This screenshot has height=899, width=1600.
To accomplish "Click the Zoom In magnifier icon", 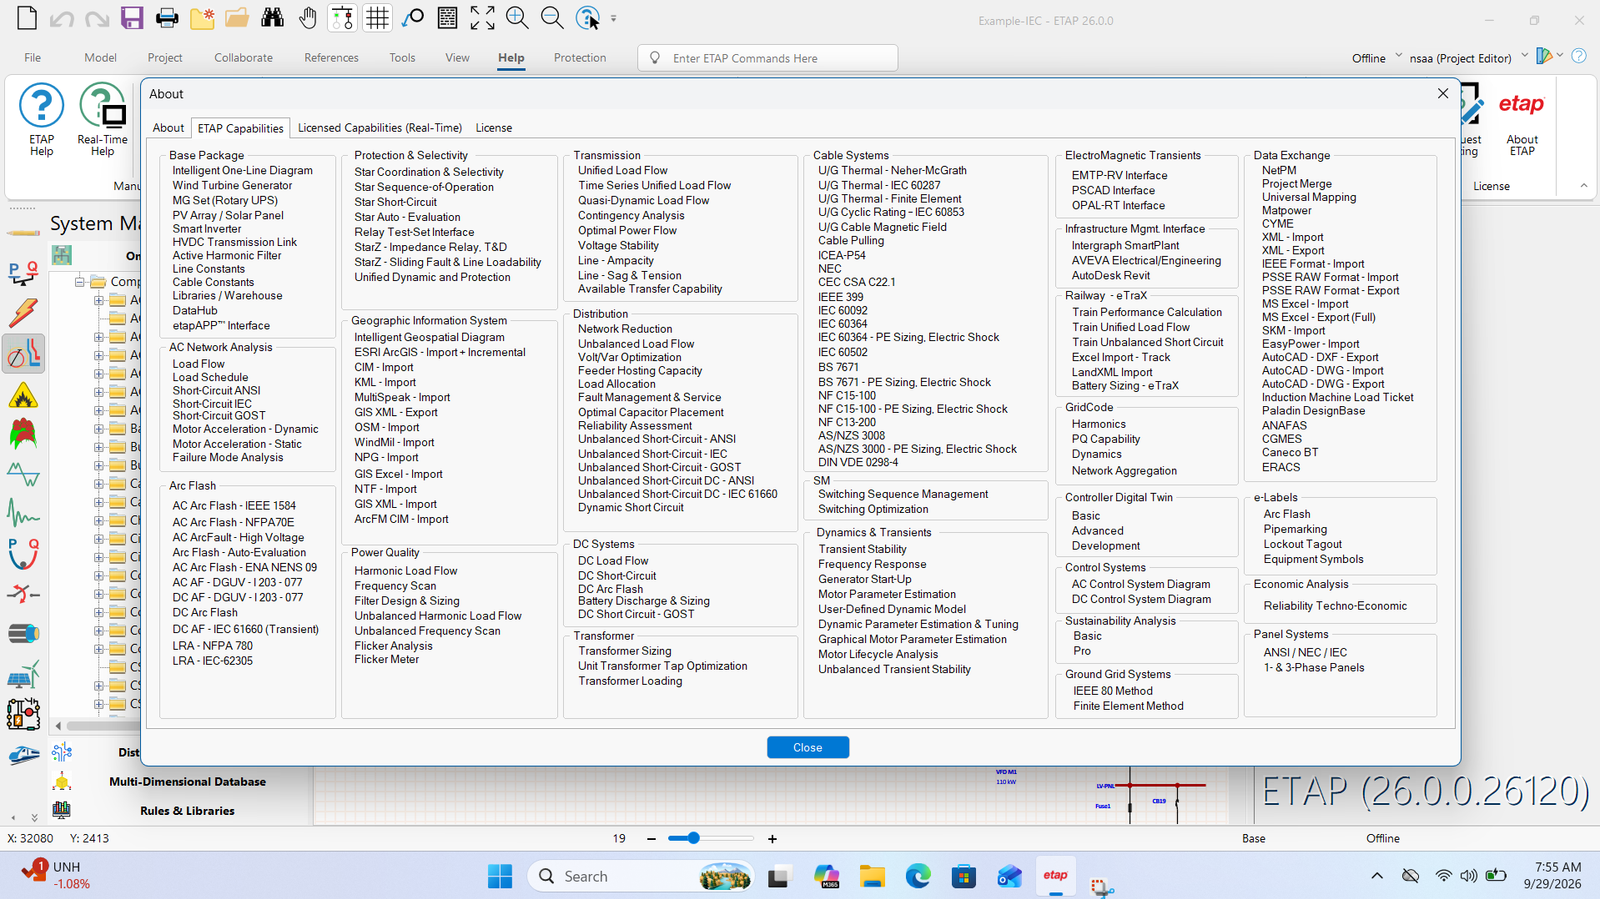I will point(517,18).
